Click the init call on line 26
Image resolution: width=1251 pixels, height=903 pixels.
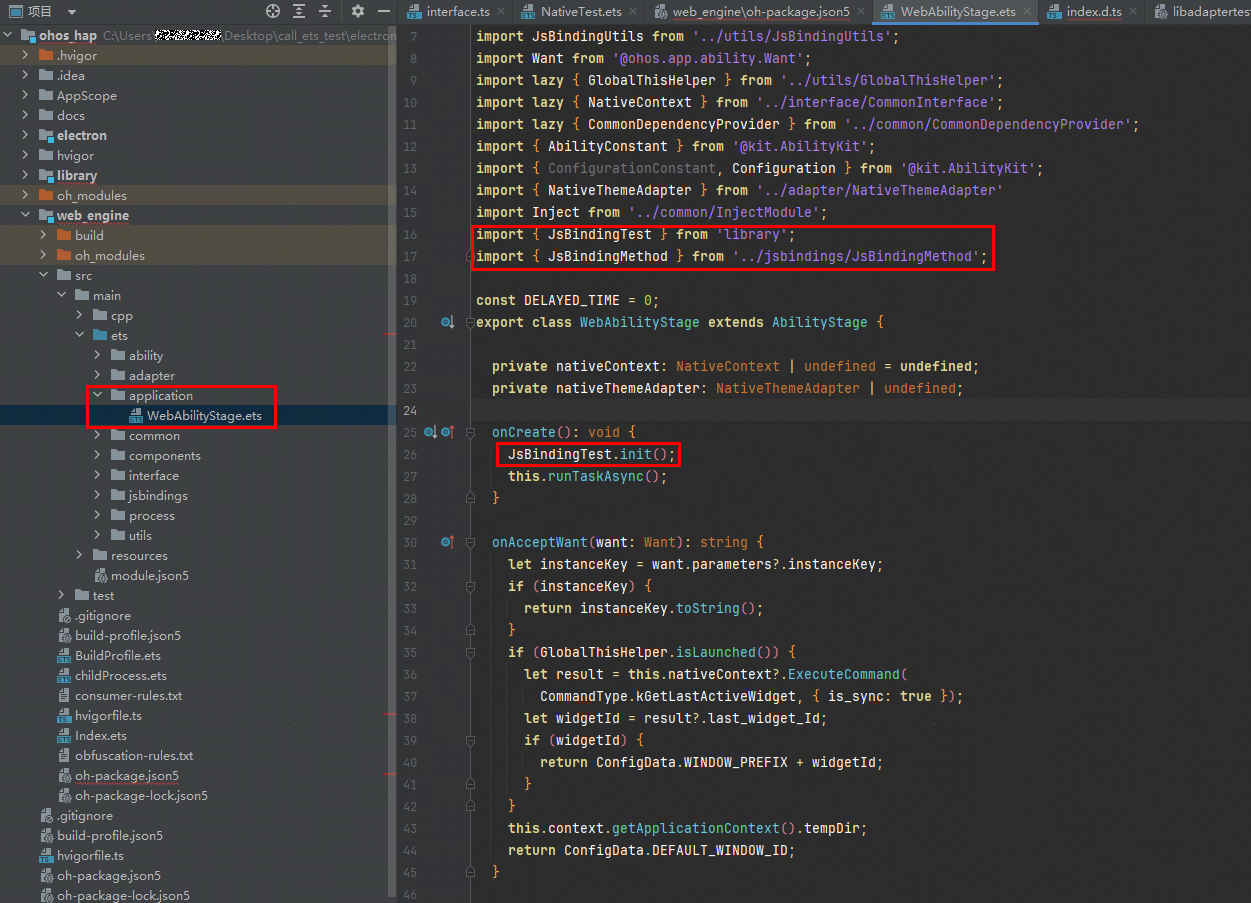click(x=636, y=454)
